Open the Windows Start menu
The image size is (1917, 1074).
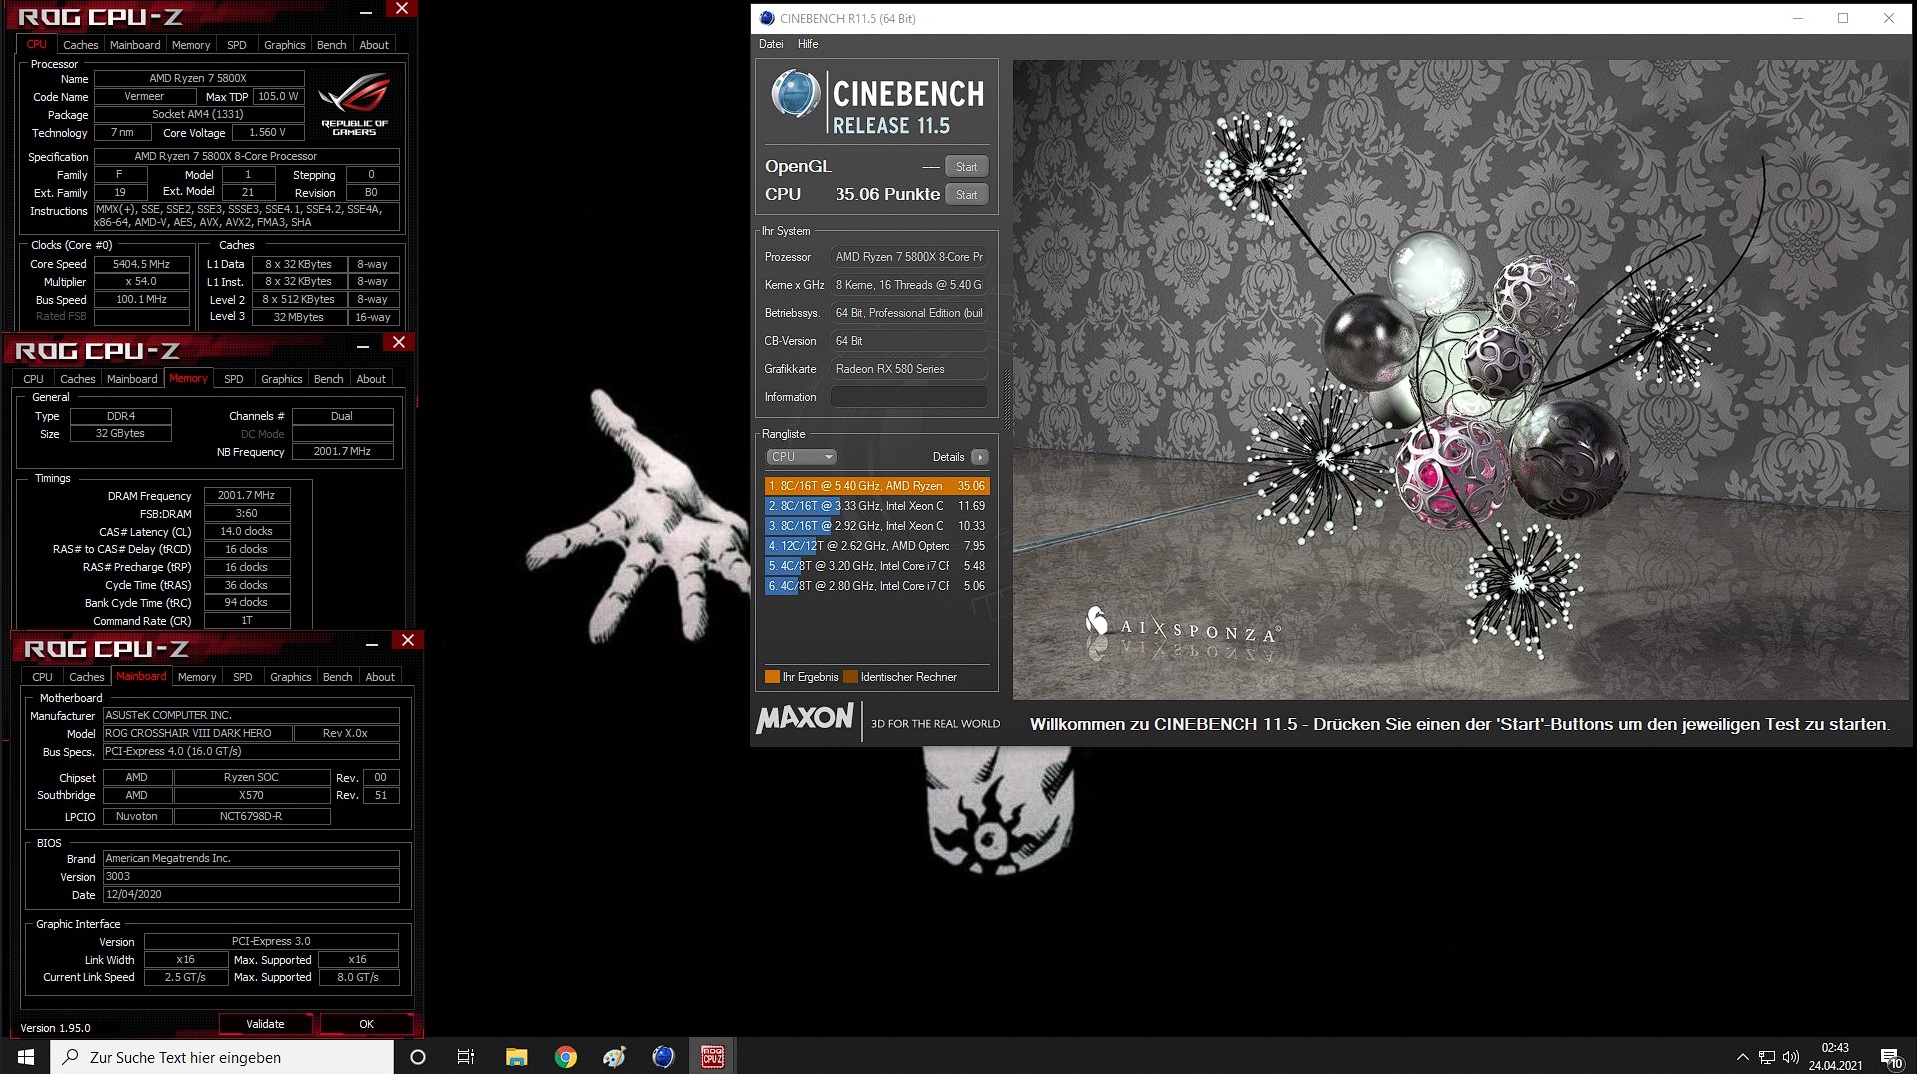click(x=26, y=1056)
